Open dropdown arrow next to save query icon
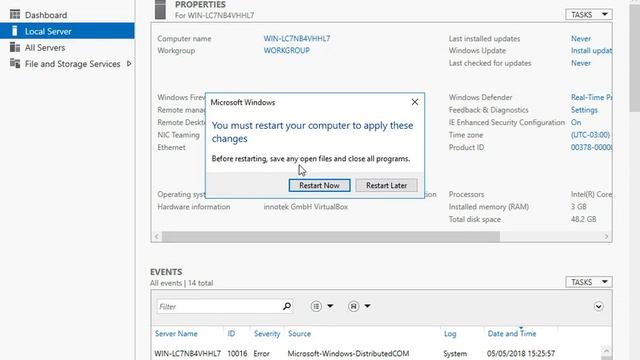This screenshot has width=640, height=360. pyautogui.click(x=367, y=306)
